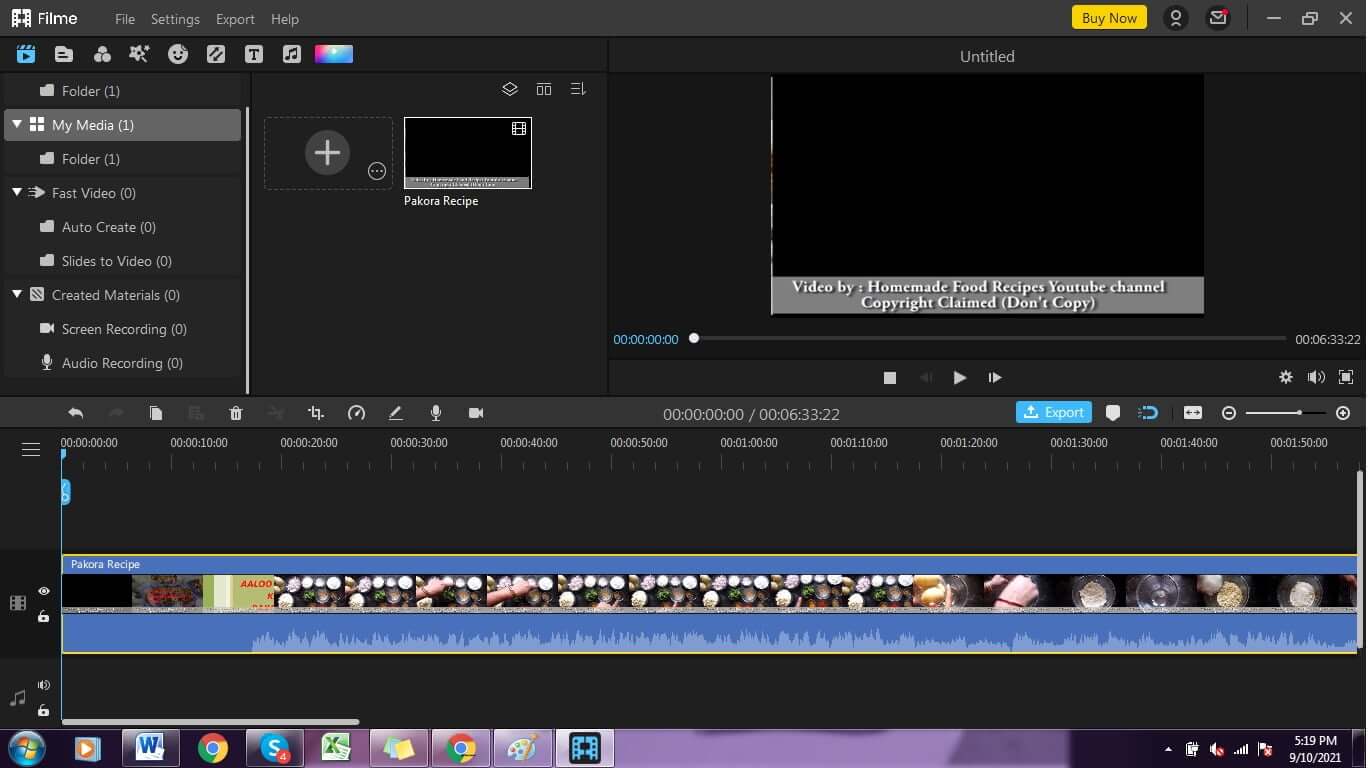The height and width of the screenshot is (768, 1370).
Task: Zoom in the timeline with plus
Action: tap(1343, 413)
